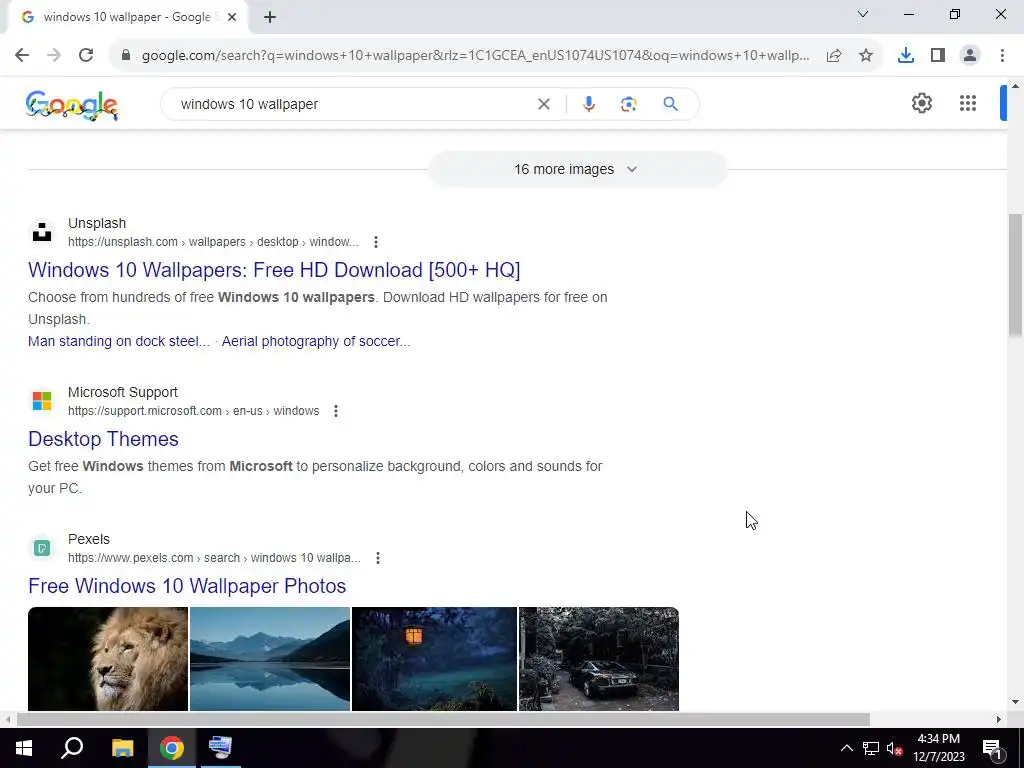This screenshot has width=1024, height=768.
Task: Bookmark this tab with the star
Action: 866,56
